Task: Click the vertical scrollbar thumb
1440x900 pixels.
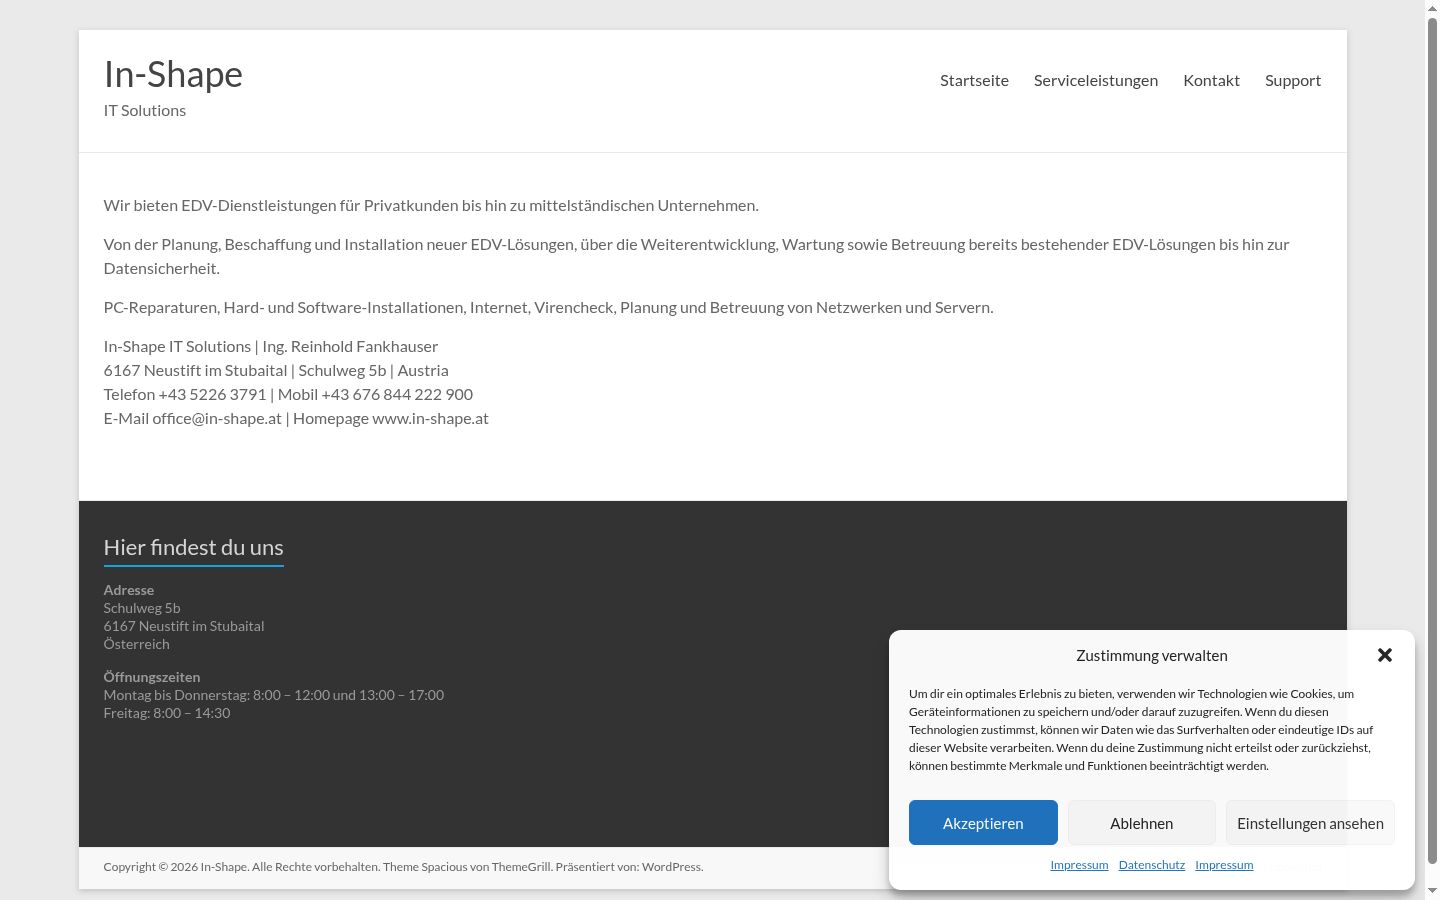Action: [1432, 440]
